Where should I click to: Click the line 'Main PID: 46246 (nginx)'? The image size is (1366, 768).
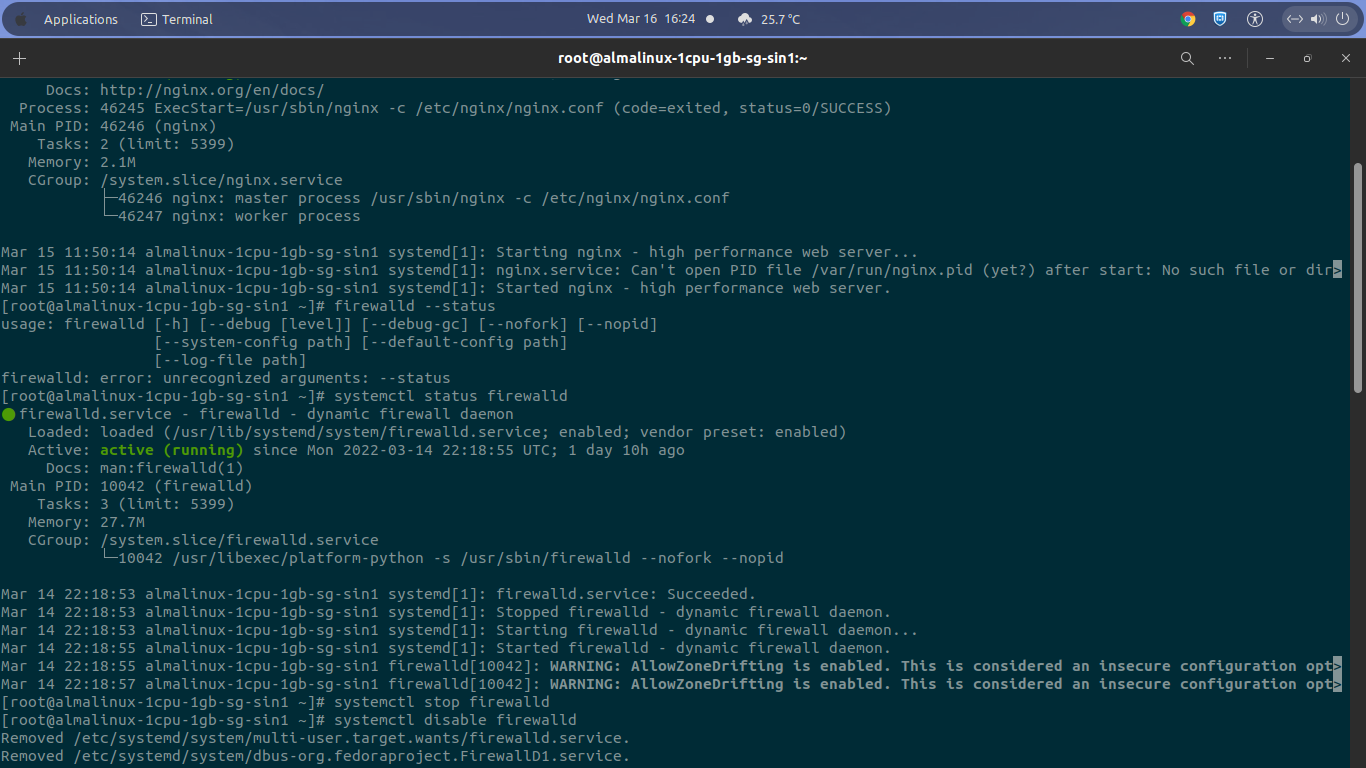113,126
